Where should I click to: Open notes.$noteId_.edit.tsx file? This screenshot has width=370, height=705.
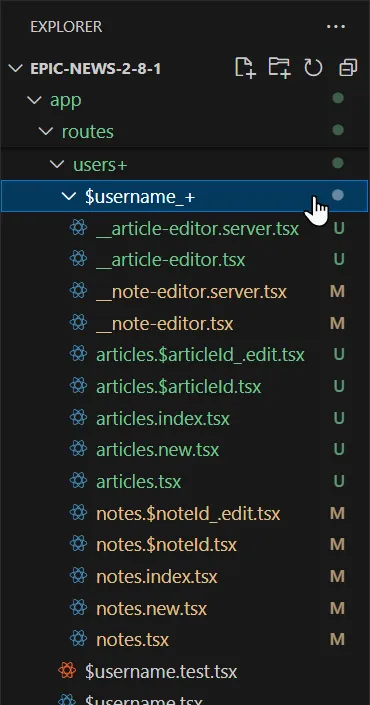pyautogui.click(x=188, y=513)
